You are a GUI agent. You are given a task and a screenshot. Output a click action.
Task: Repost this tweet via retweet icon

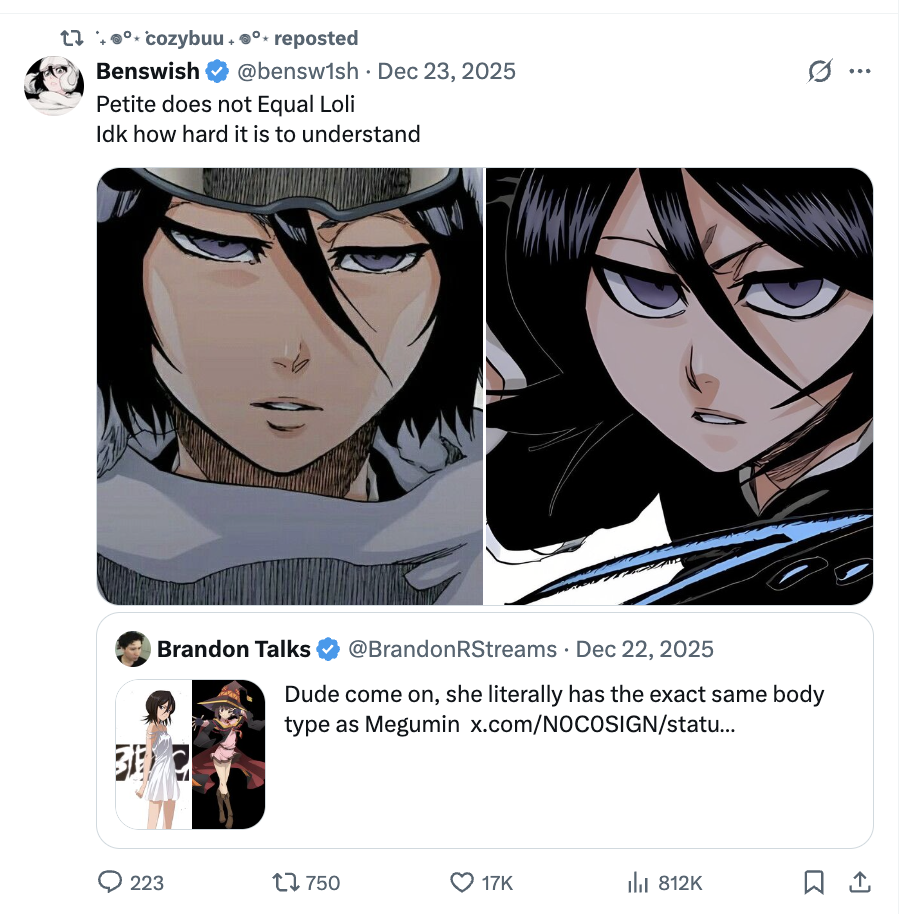(287, 882)
